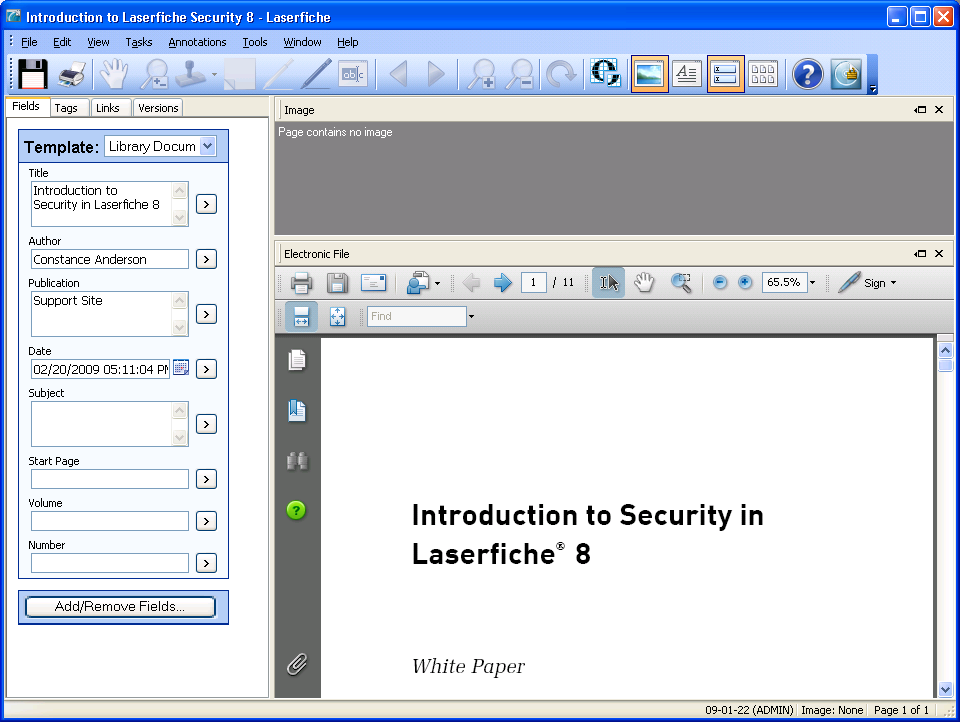The width and height of the screenshot is (960, 722).
Task: Click the arrow button beside the Number field
Action: tap(206, 563)
